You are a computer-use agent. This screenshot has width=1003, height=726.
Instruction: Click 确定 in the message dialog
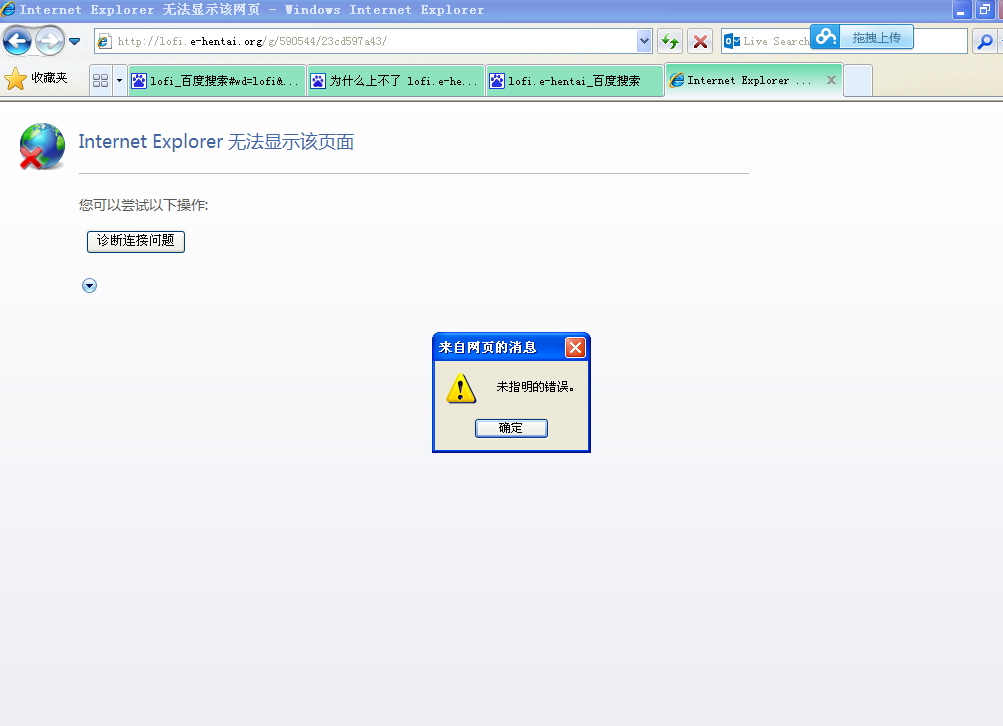coord(511,428)
